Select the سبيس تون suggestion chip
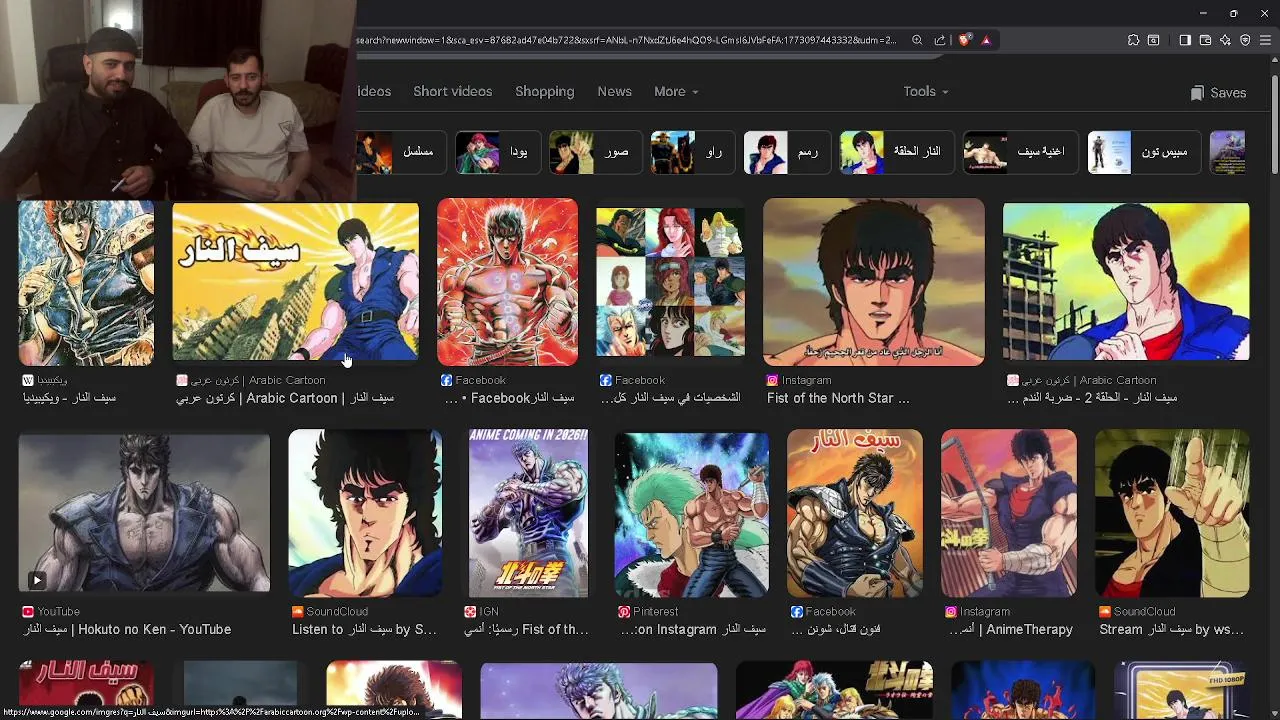Screen dimensions: 1280x720 pyautogui.click(x=1143, y=152)
